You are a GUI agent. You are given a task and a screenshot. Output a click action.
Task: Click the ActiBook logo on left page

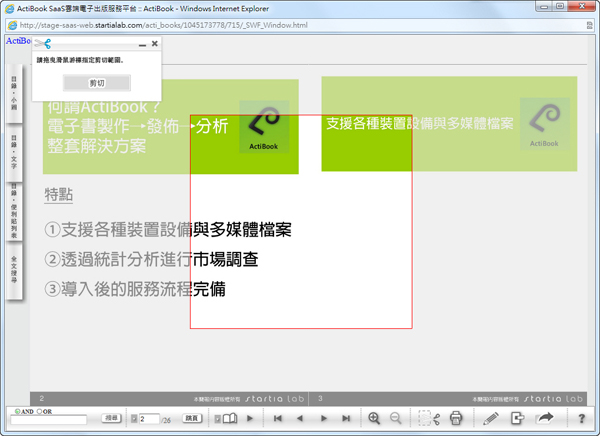pyautogui.click(x=264, y=127)
